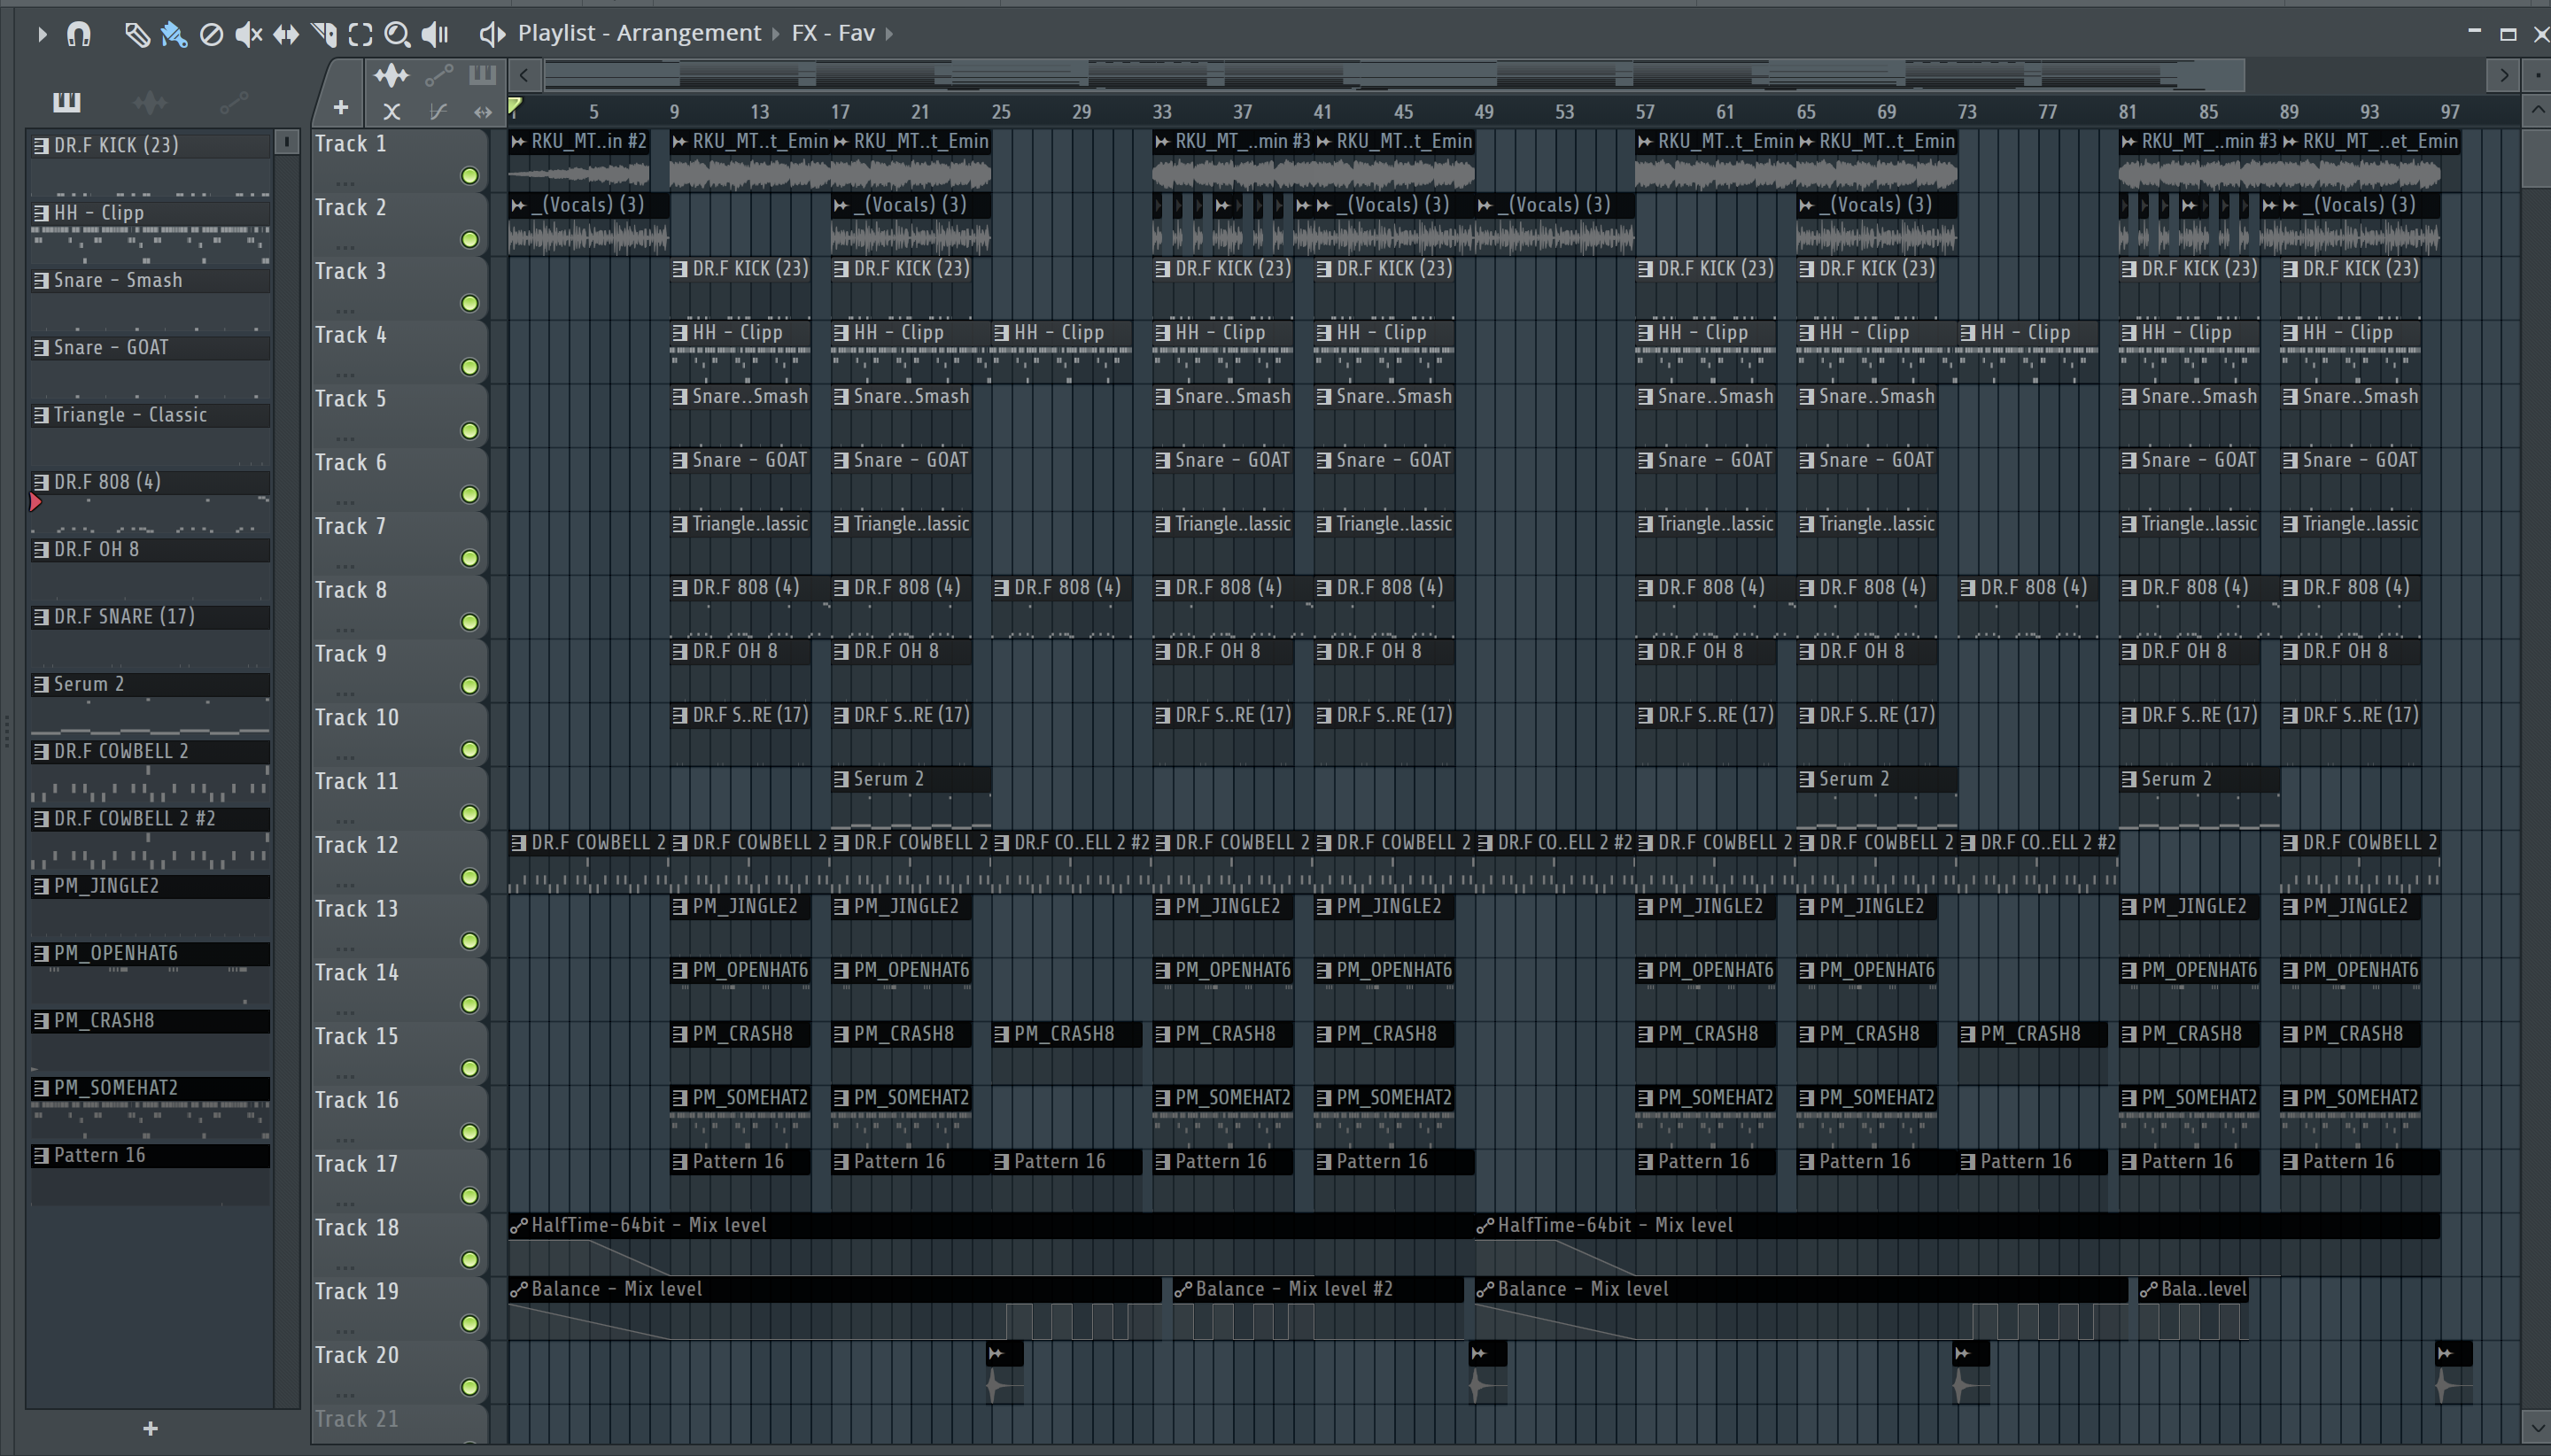Select the Select tool
The width and height of the screenshot is (2551, 1456).
360,35
